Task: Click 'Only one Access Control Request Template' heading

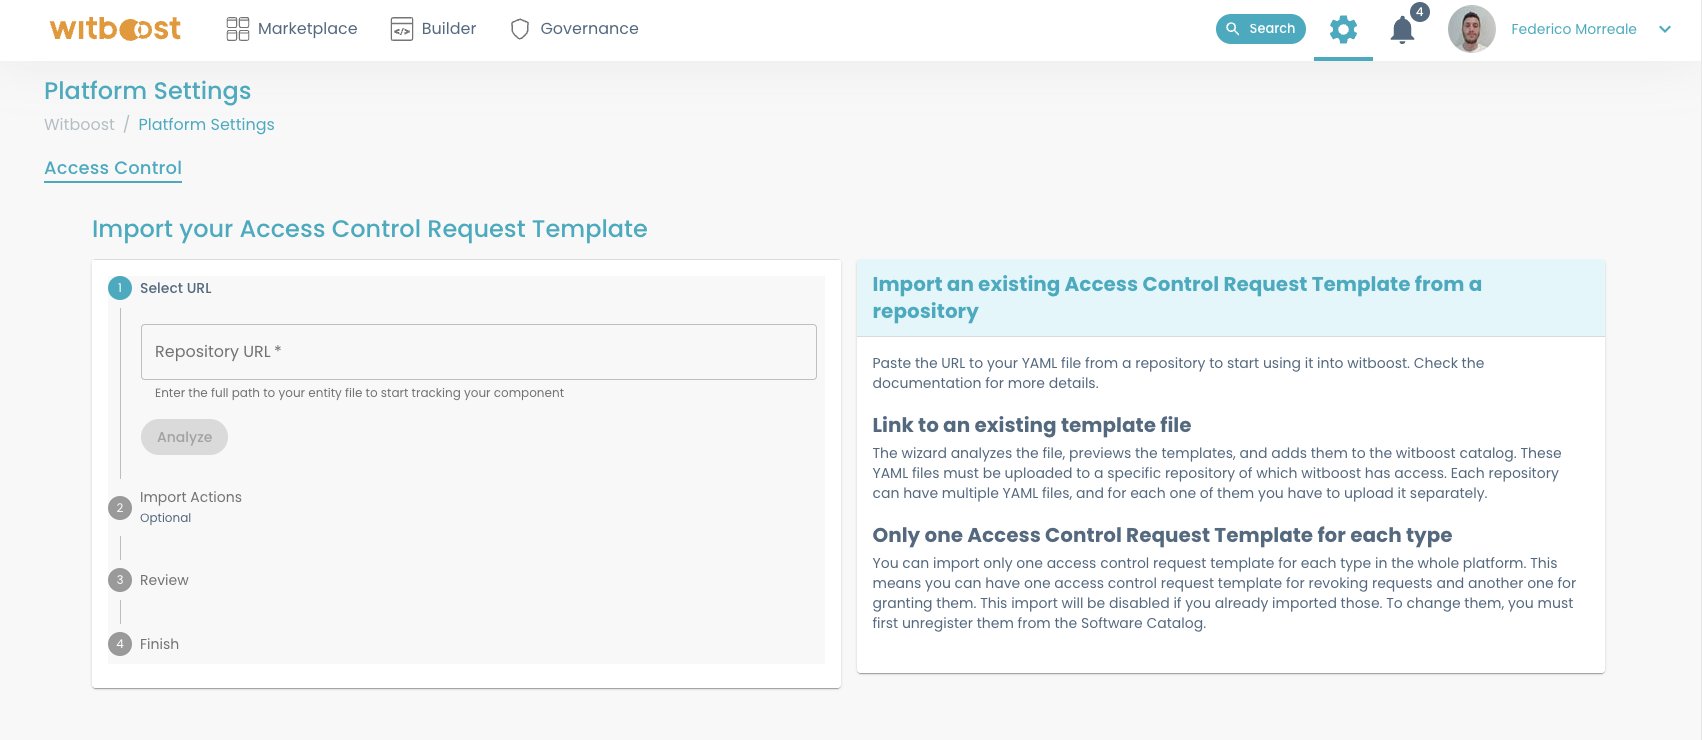Action: pos(1162,535)
